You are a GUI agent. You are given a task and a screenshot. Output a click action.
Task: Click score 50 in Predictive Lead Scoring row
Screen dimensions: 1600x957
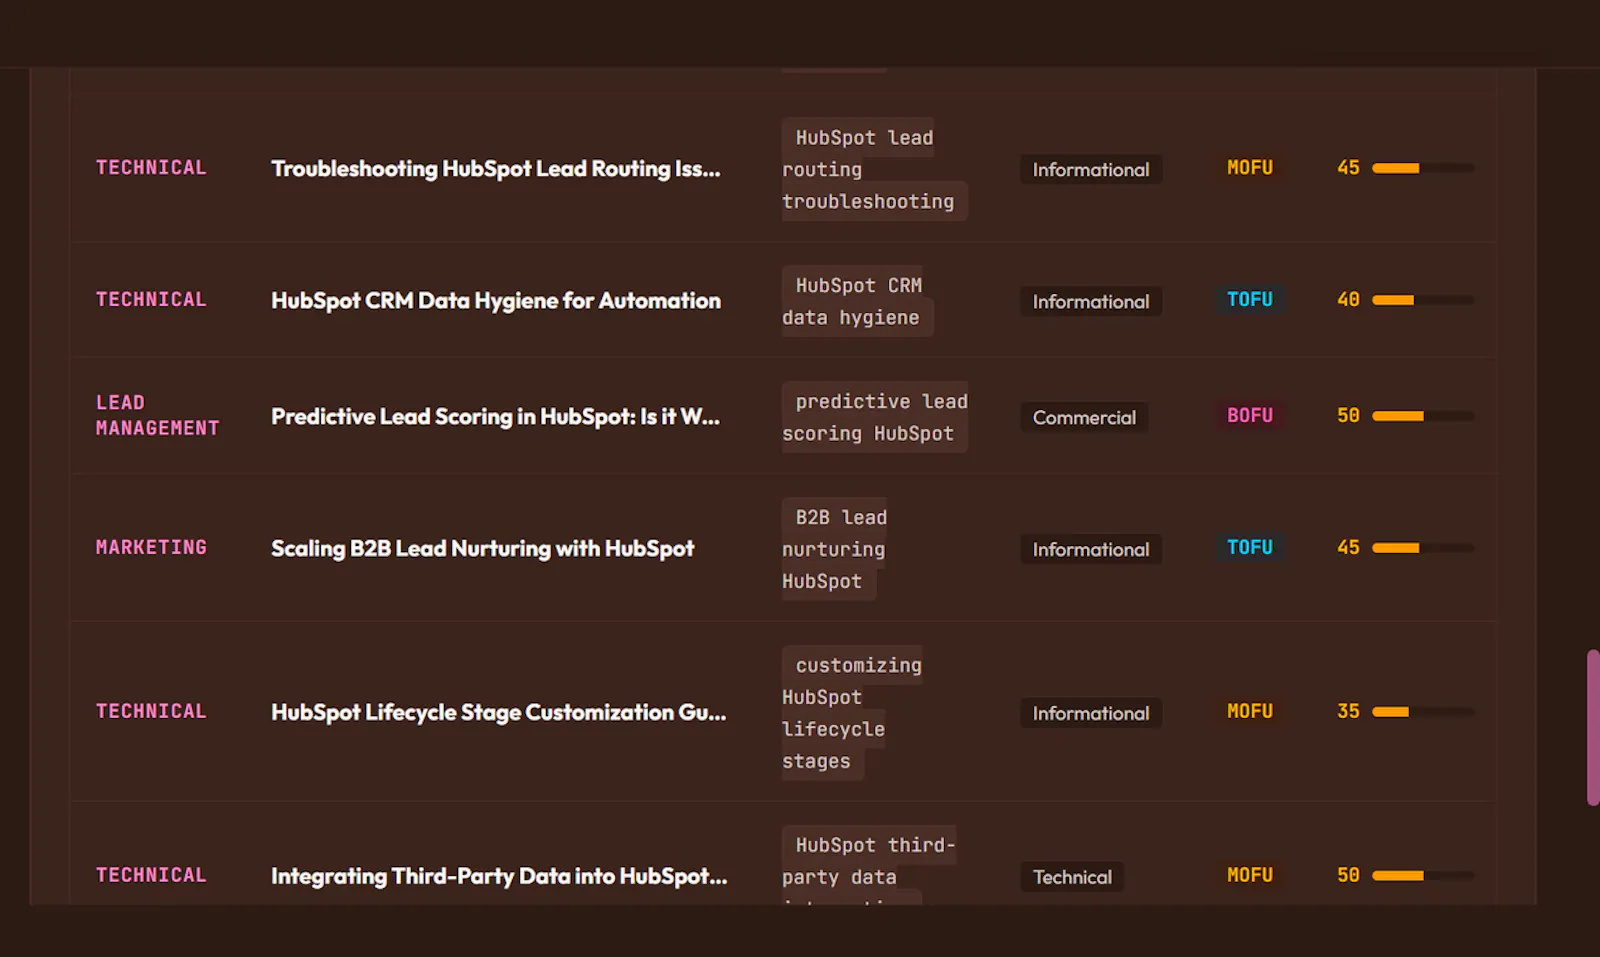point(1348,416)
